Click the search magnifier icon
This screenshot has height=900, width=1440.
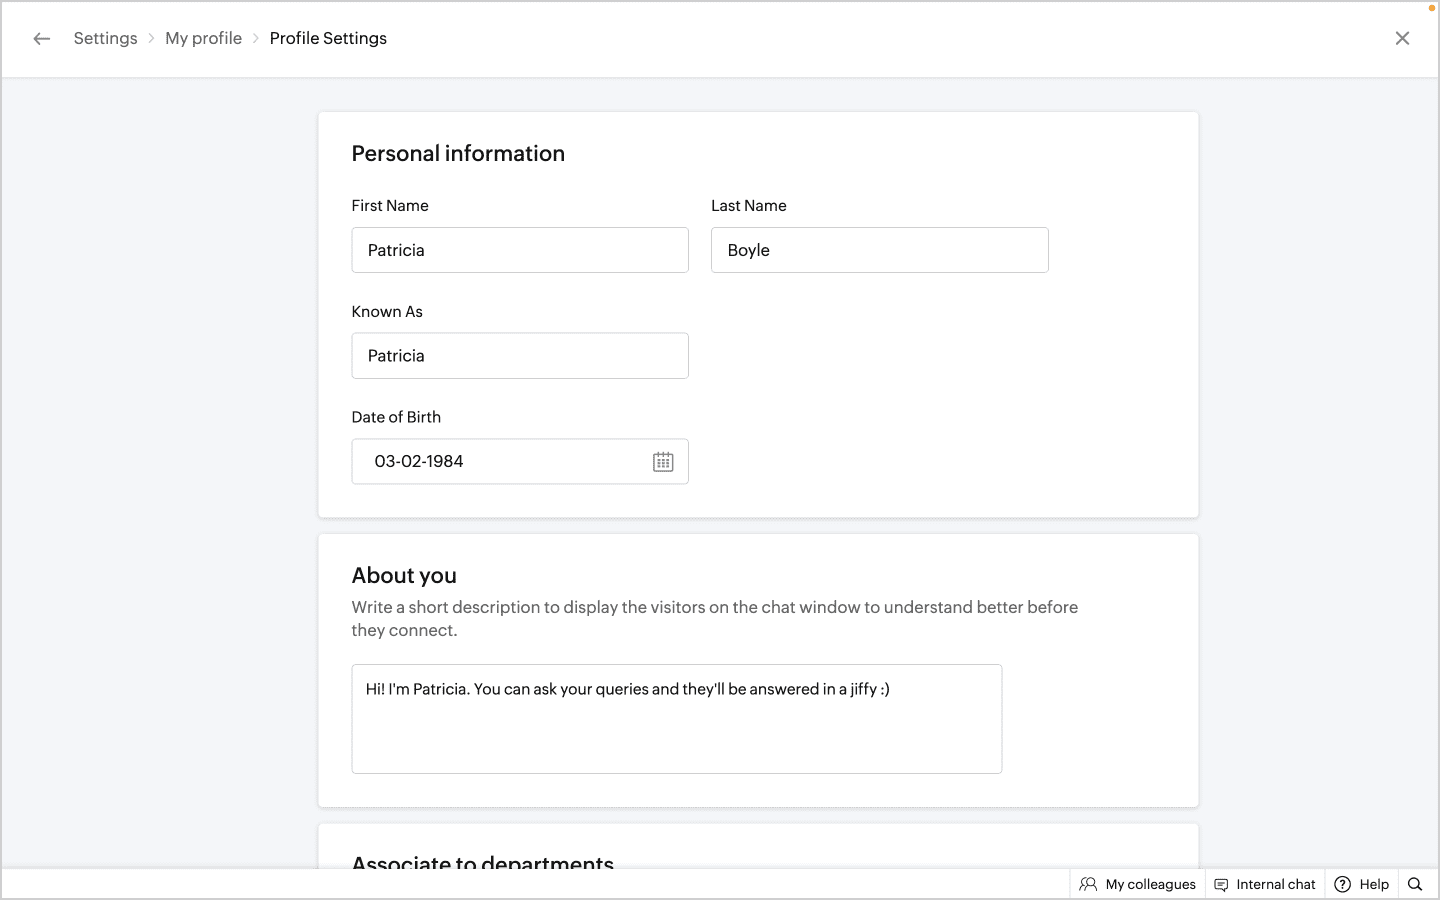coord(1415,884)
